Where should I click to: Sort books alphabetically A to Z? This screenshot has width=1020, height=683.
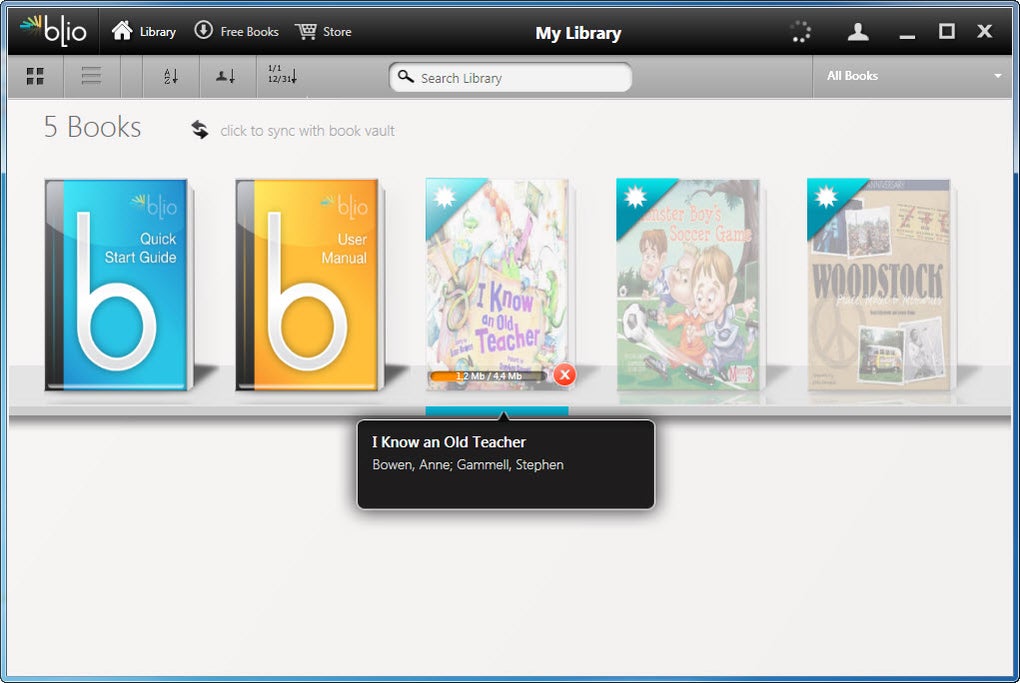click(171, 76)
